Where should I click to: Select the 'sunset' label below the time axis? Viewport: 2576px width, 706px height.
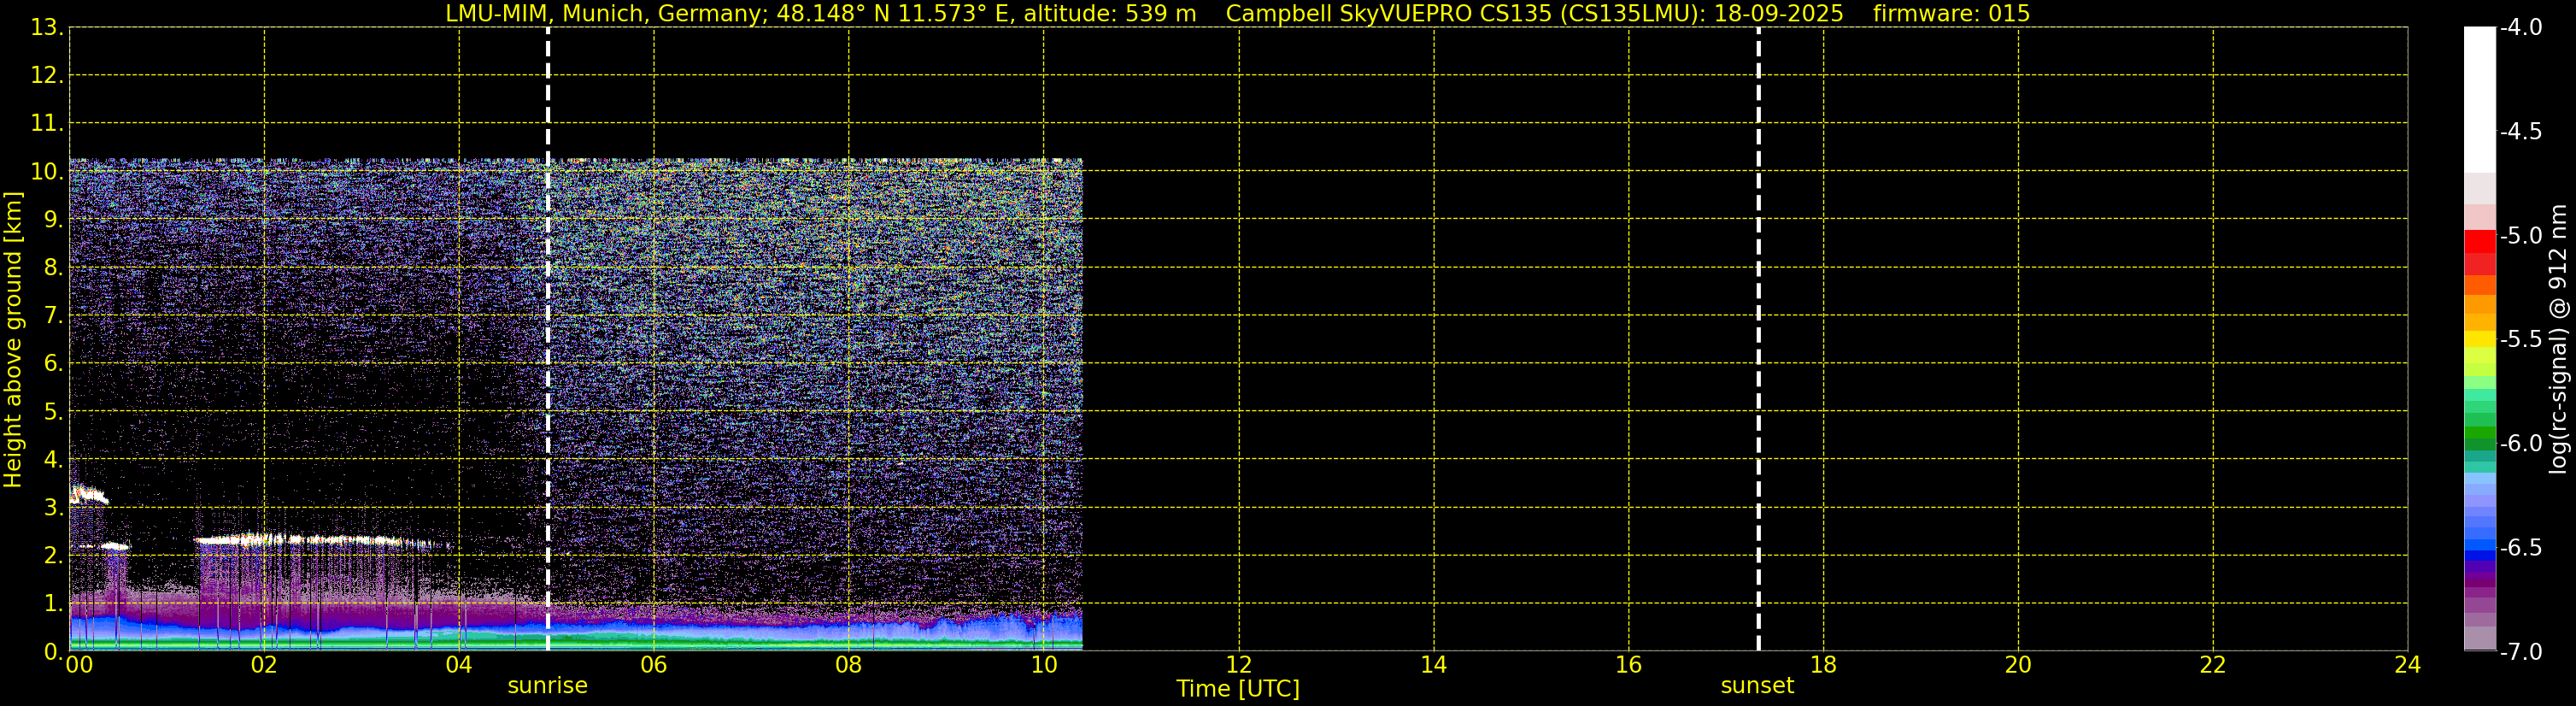tap(1757, 685)
